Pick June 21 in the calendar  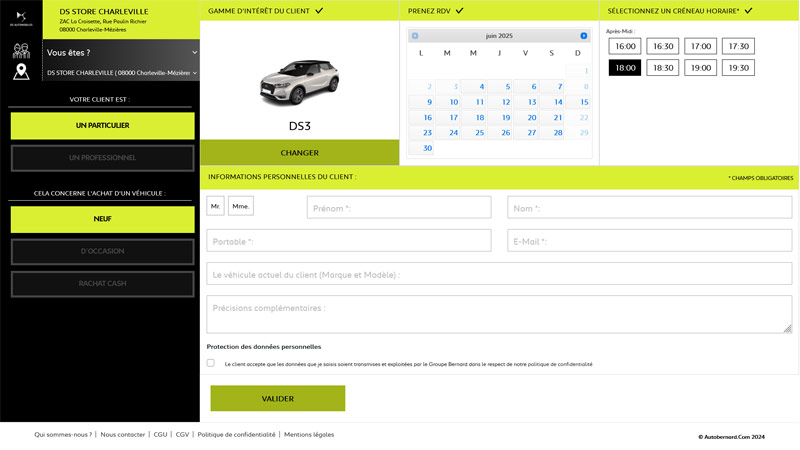pyautogui.click(x=552, y=117)
